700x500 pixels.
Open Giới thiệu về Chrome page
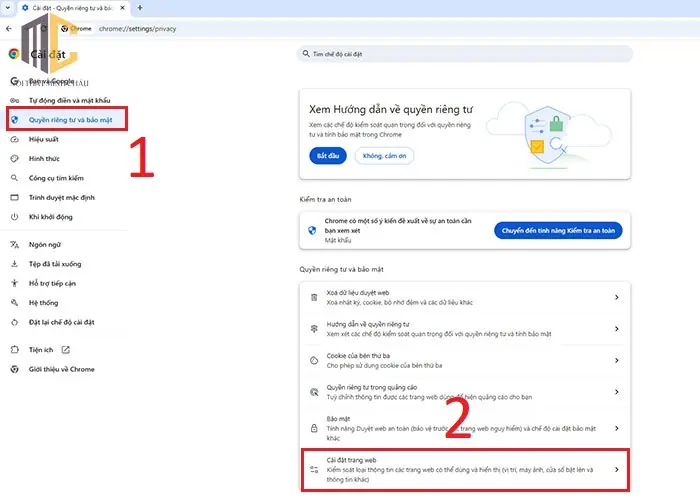pyautogui.click(x=62, y=369)
